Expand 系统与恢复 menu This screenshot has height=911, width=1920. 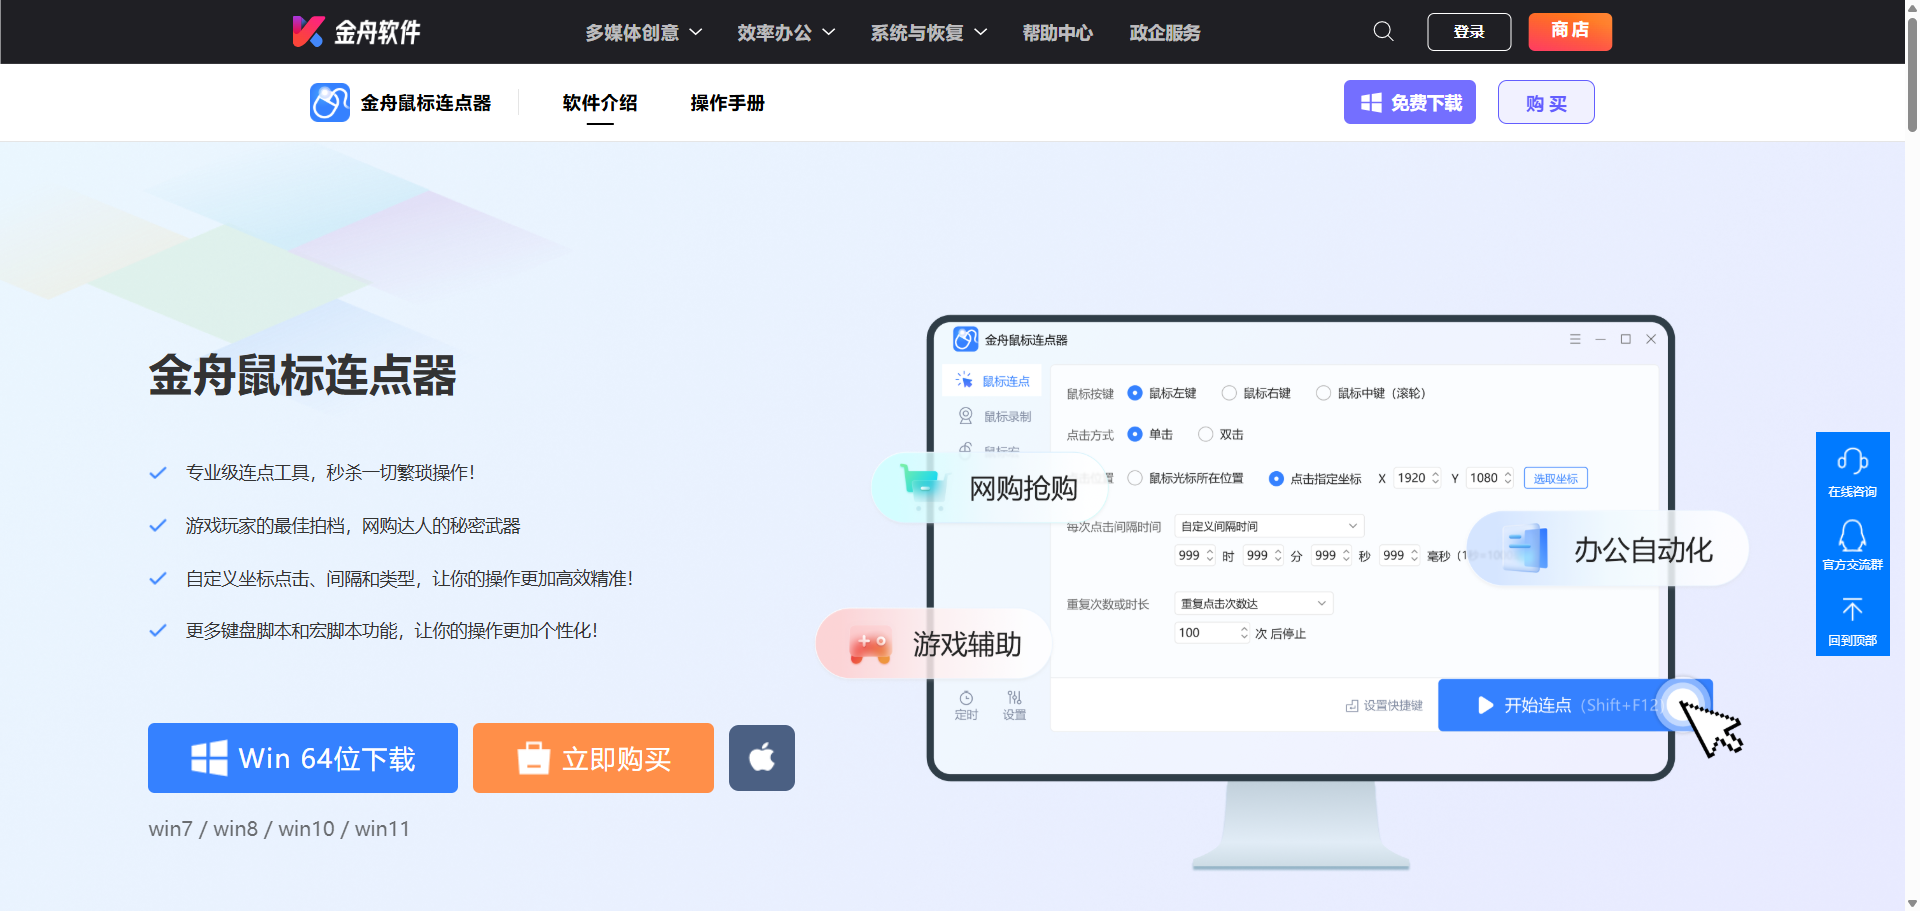coord(929,32)
